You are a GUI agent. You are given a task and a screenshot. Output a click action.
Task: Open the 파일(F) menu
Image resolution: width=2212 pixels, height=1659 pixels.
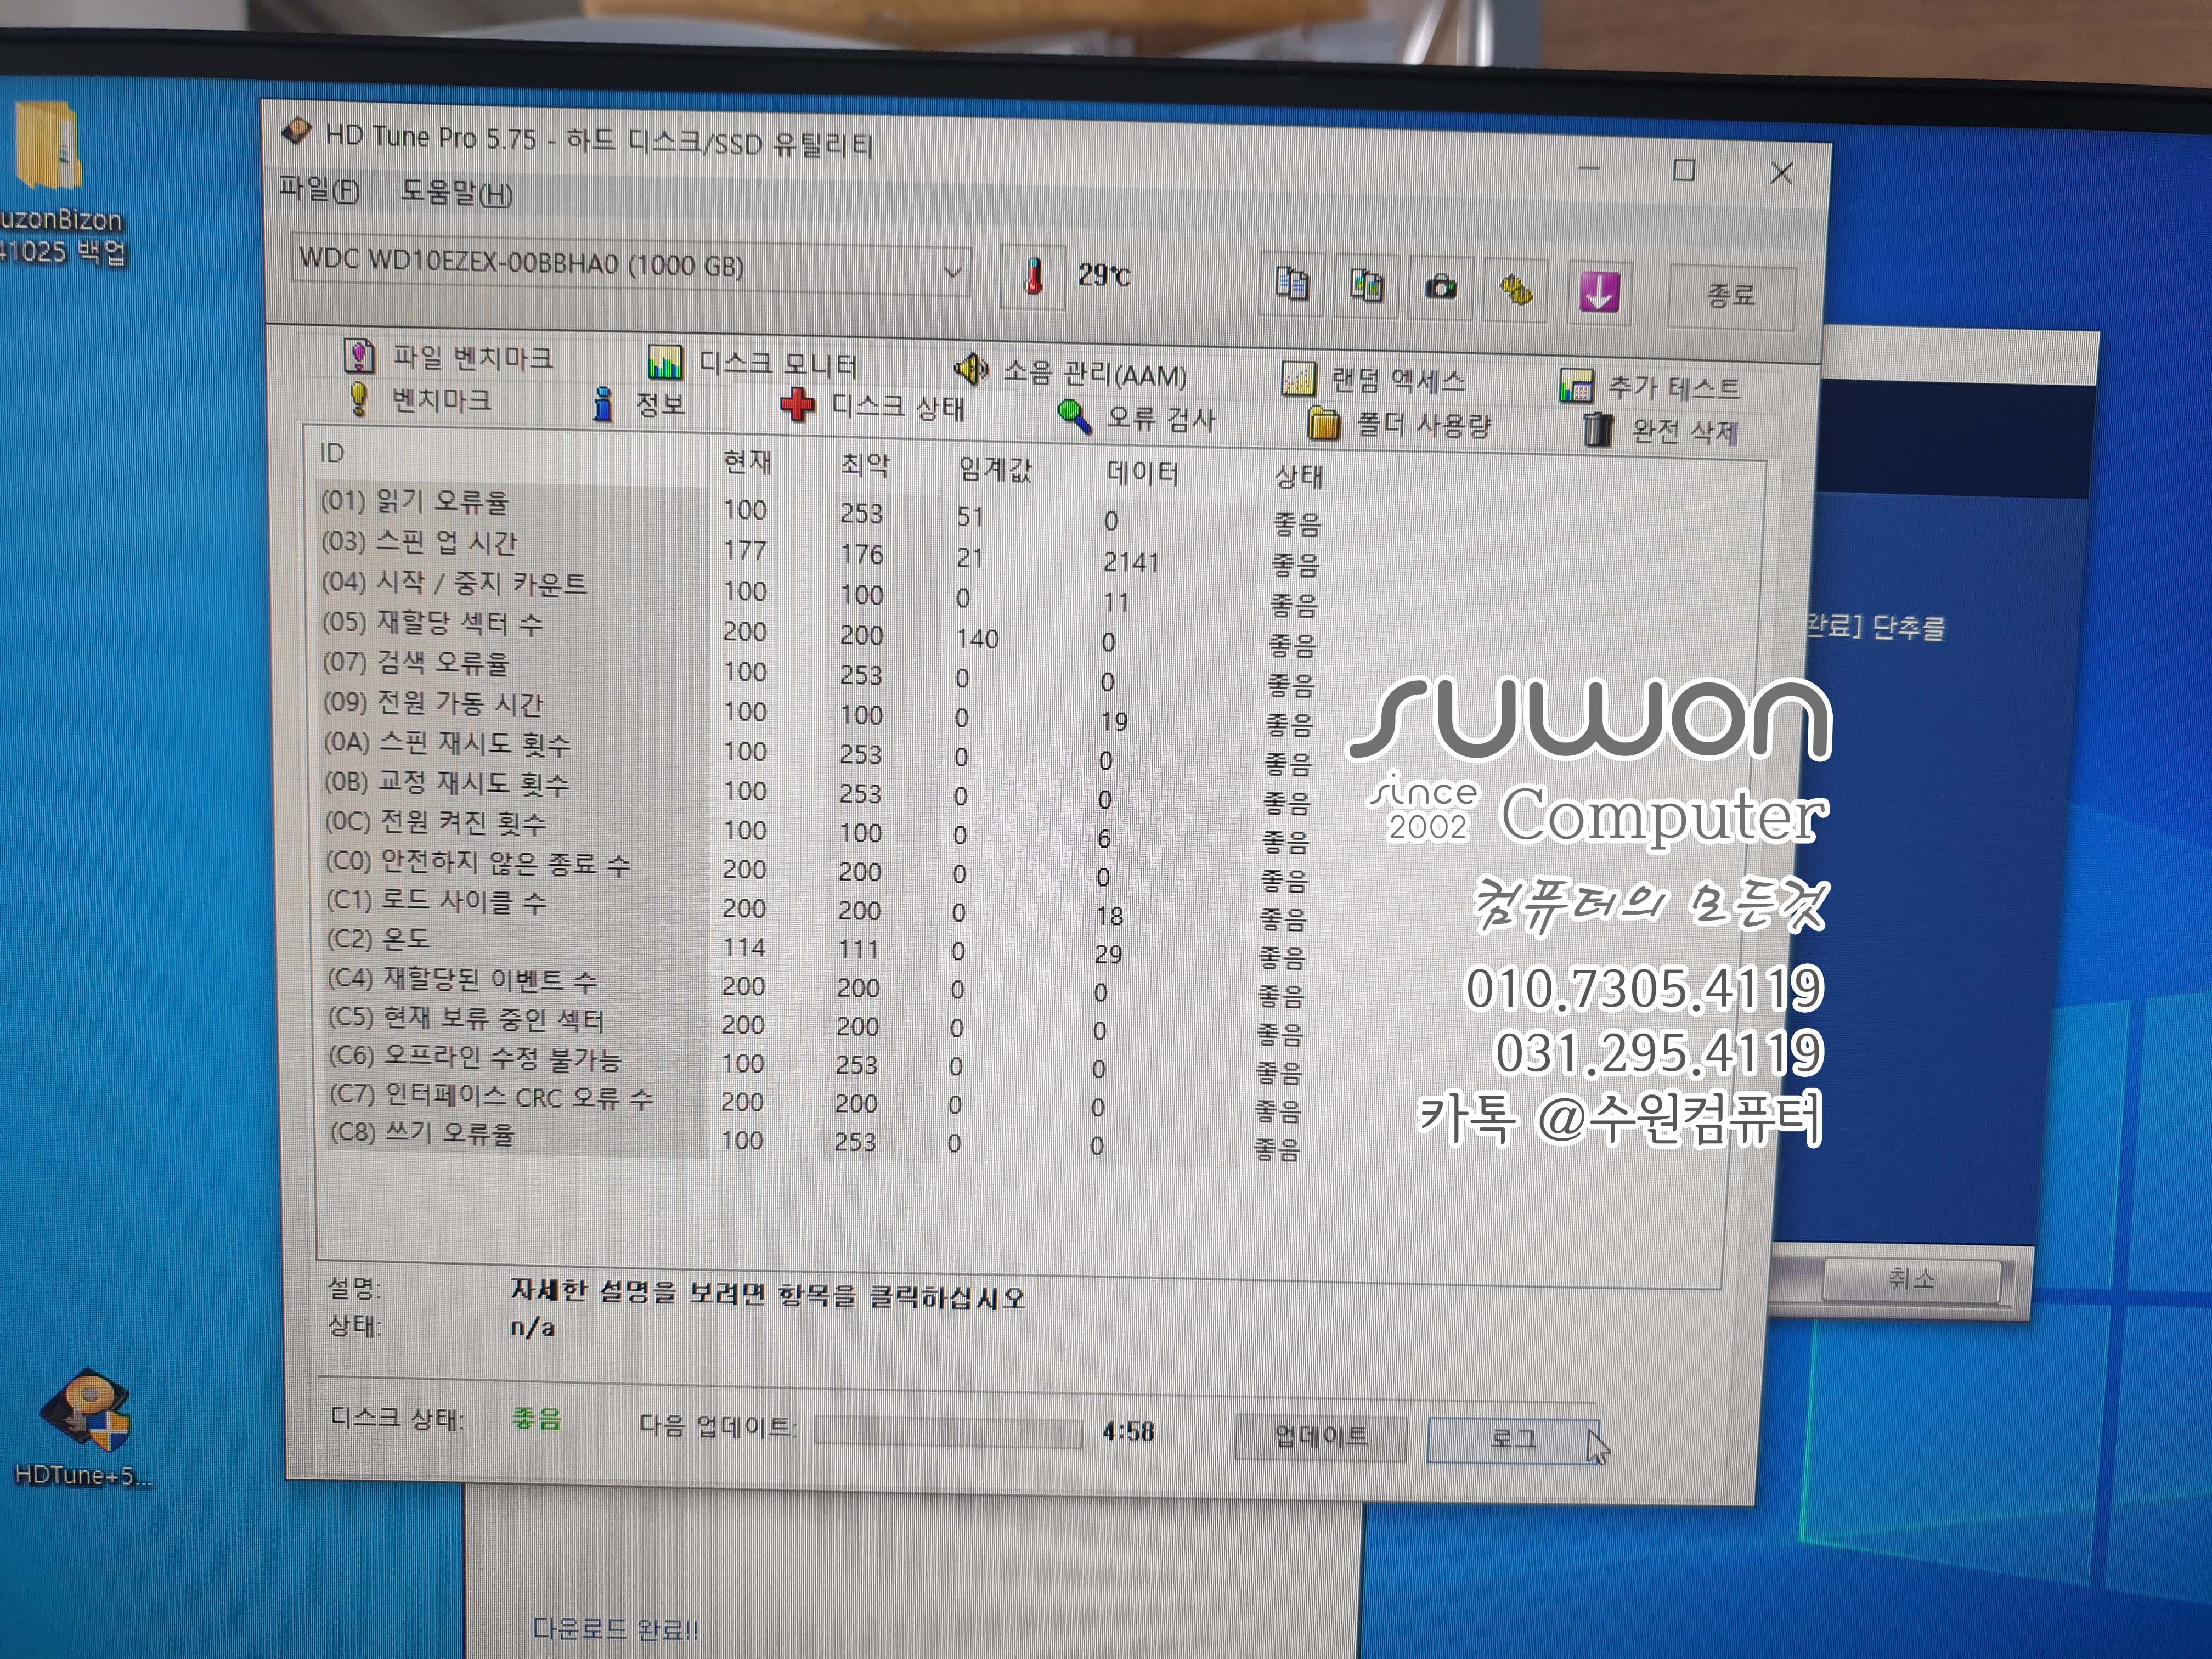pyautogui.click(x=318, y=189)
